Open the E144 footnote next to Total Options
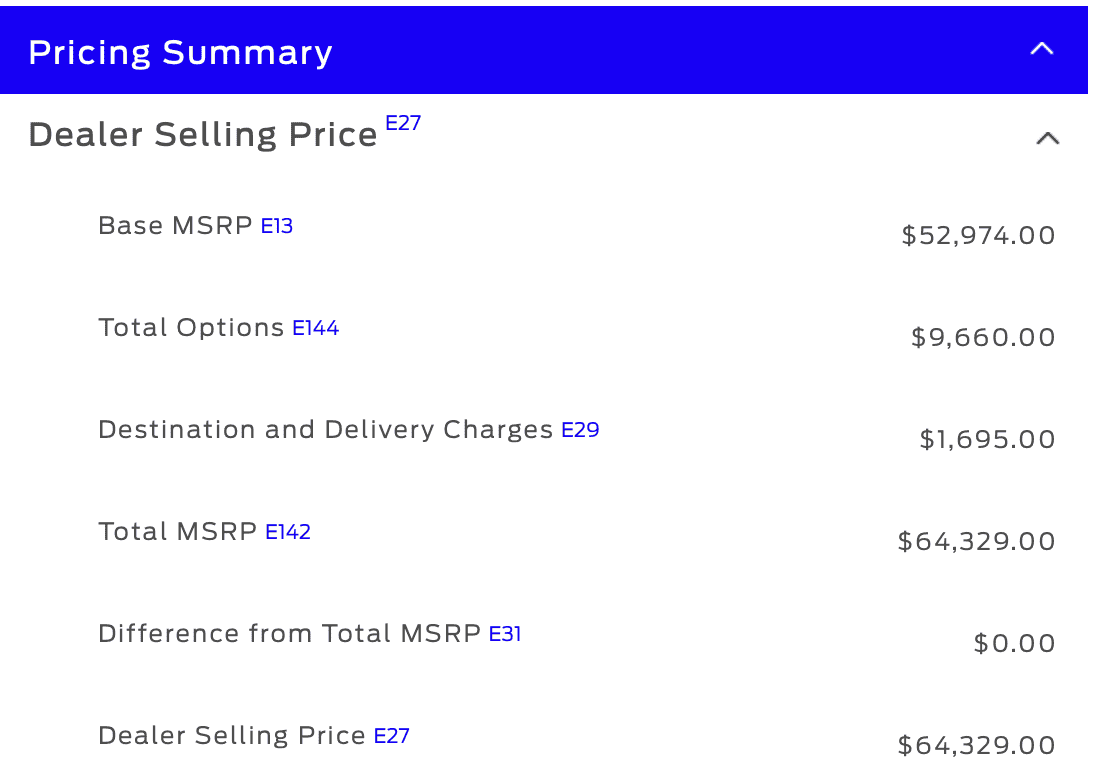The image size is (1096, 784). (x=315, y=328)
